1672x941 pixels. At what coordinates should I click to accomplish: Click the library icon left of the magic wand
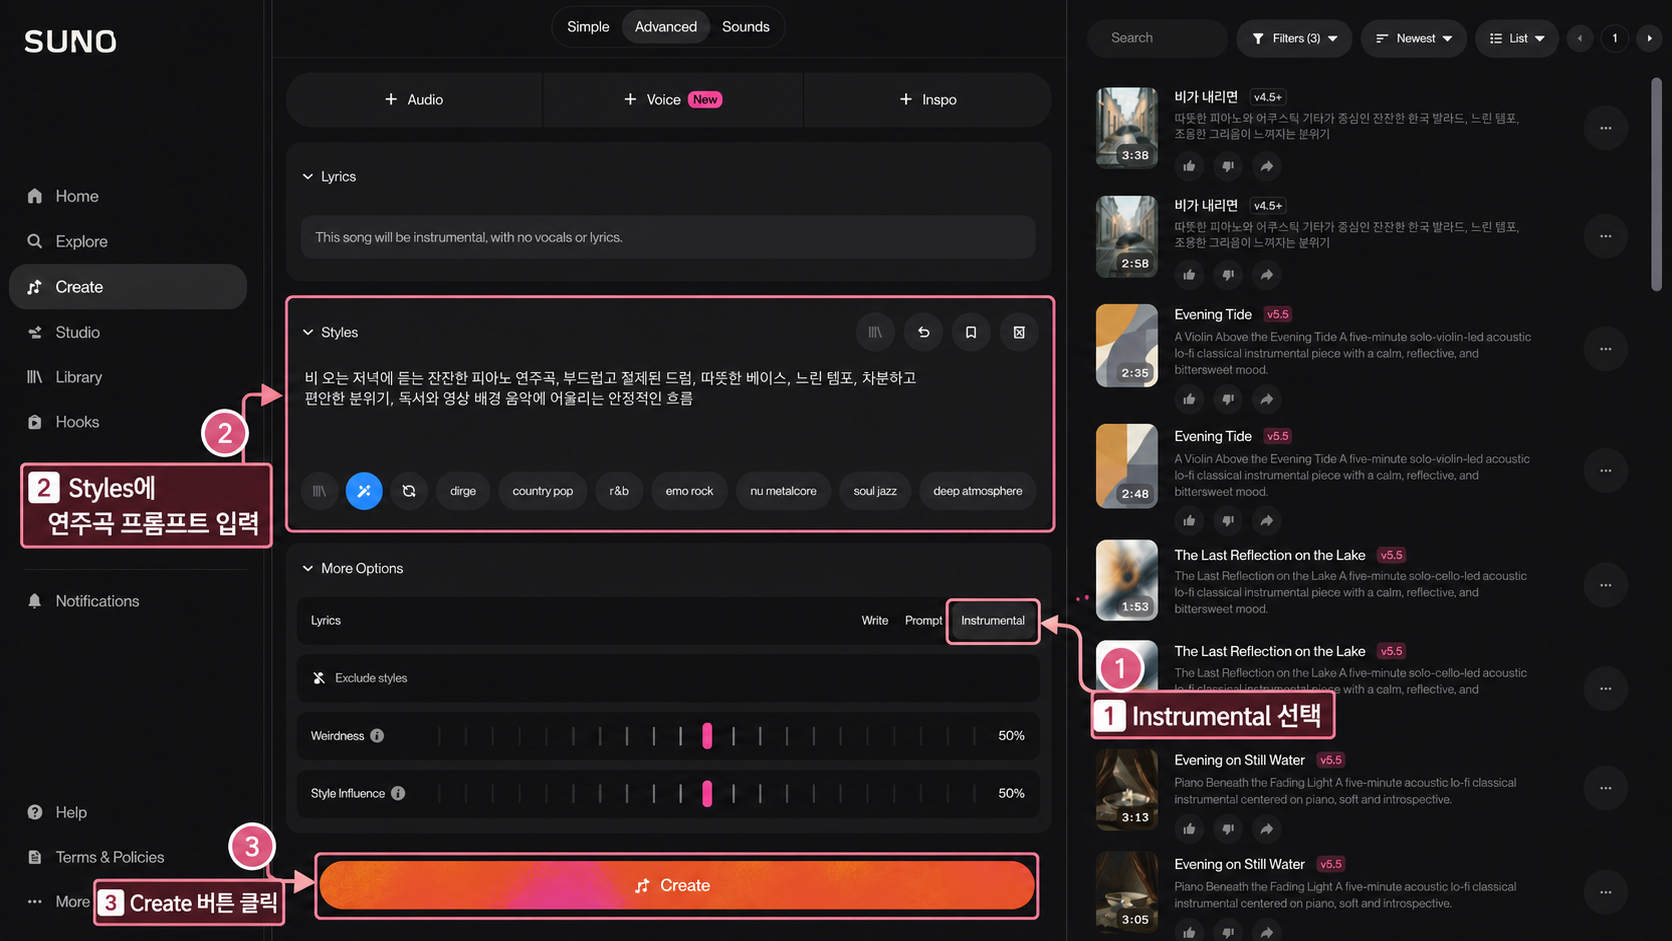[319, 491]
